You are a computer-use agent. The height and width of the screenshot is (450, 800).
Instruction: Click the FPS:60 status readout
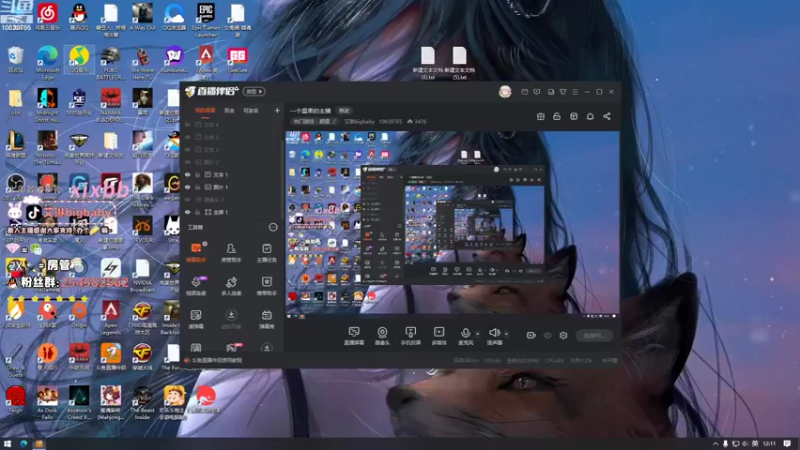[492, 361]
